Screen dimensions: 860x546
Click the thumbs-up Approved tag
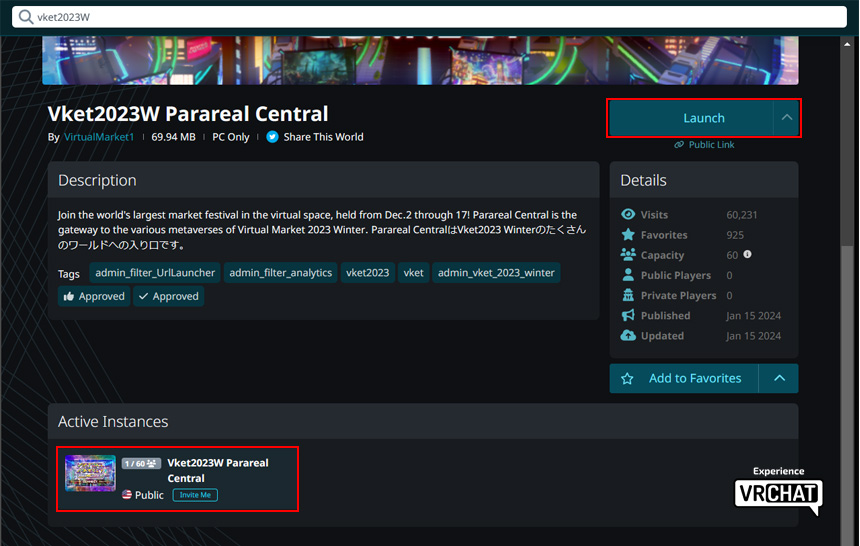94,297
